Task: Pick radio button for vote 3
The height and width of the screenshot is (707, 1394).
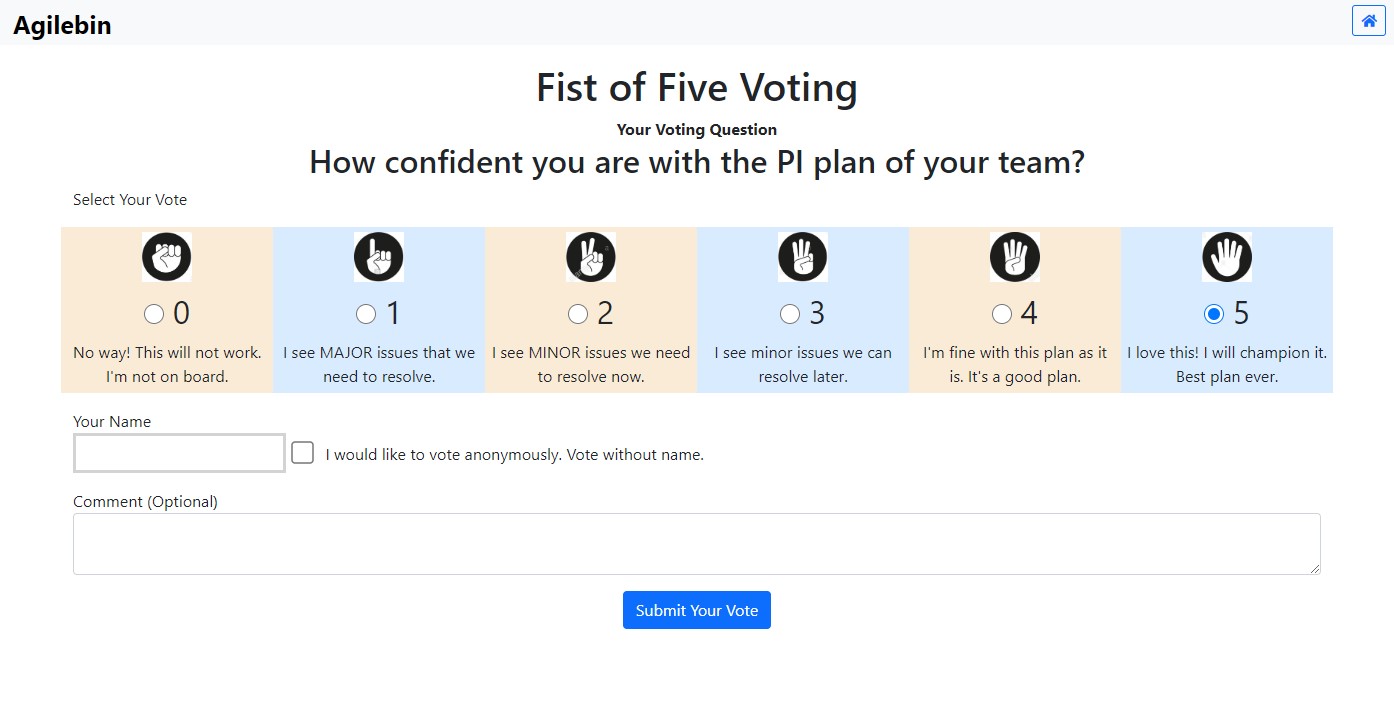Action: click(790, 314)
